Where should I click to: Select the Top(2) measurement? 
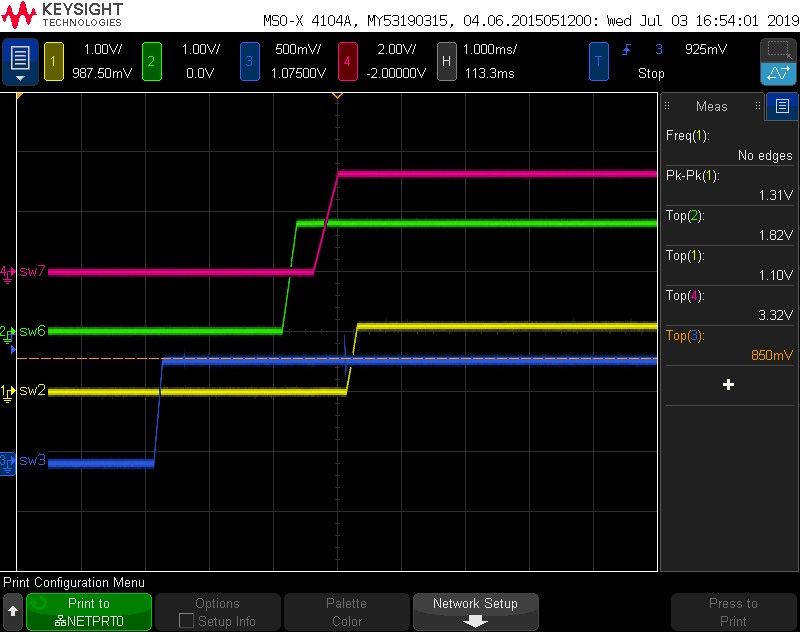(x=729, y=225)
